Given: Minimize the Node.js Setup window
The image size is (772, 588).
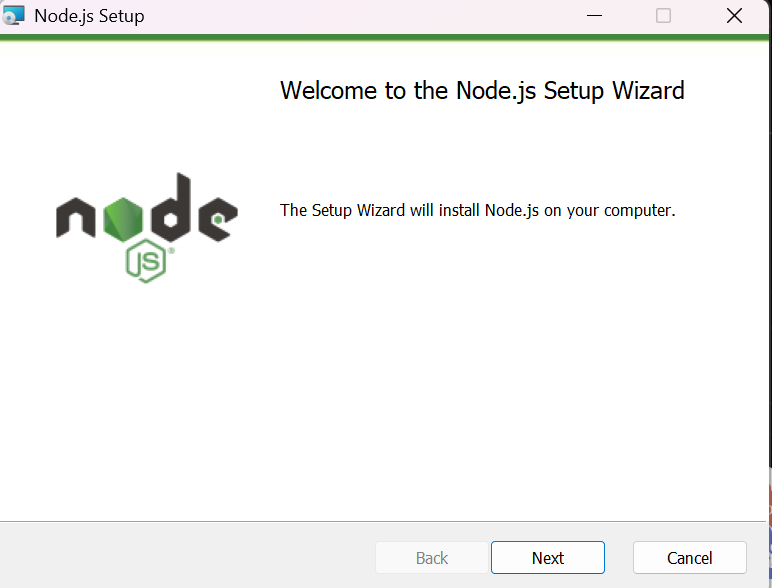Looking at the screenshot, I should [594, 16].
